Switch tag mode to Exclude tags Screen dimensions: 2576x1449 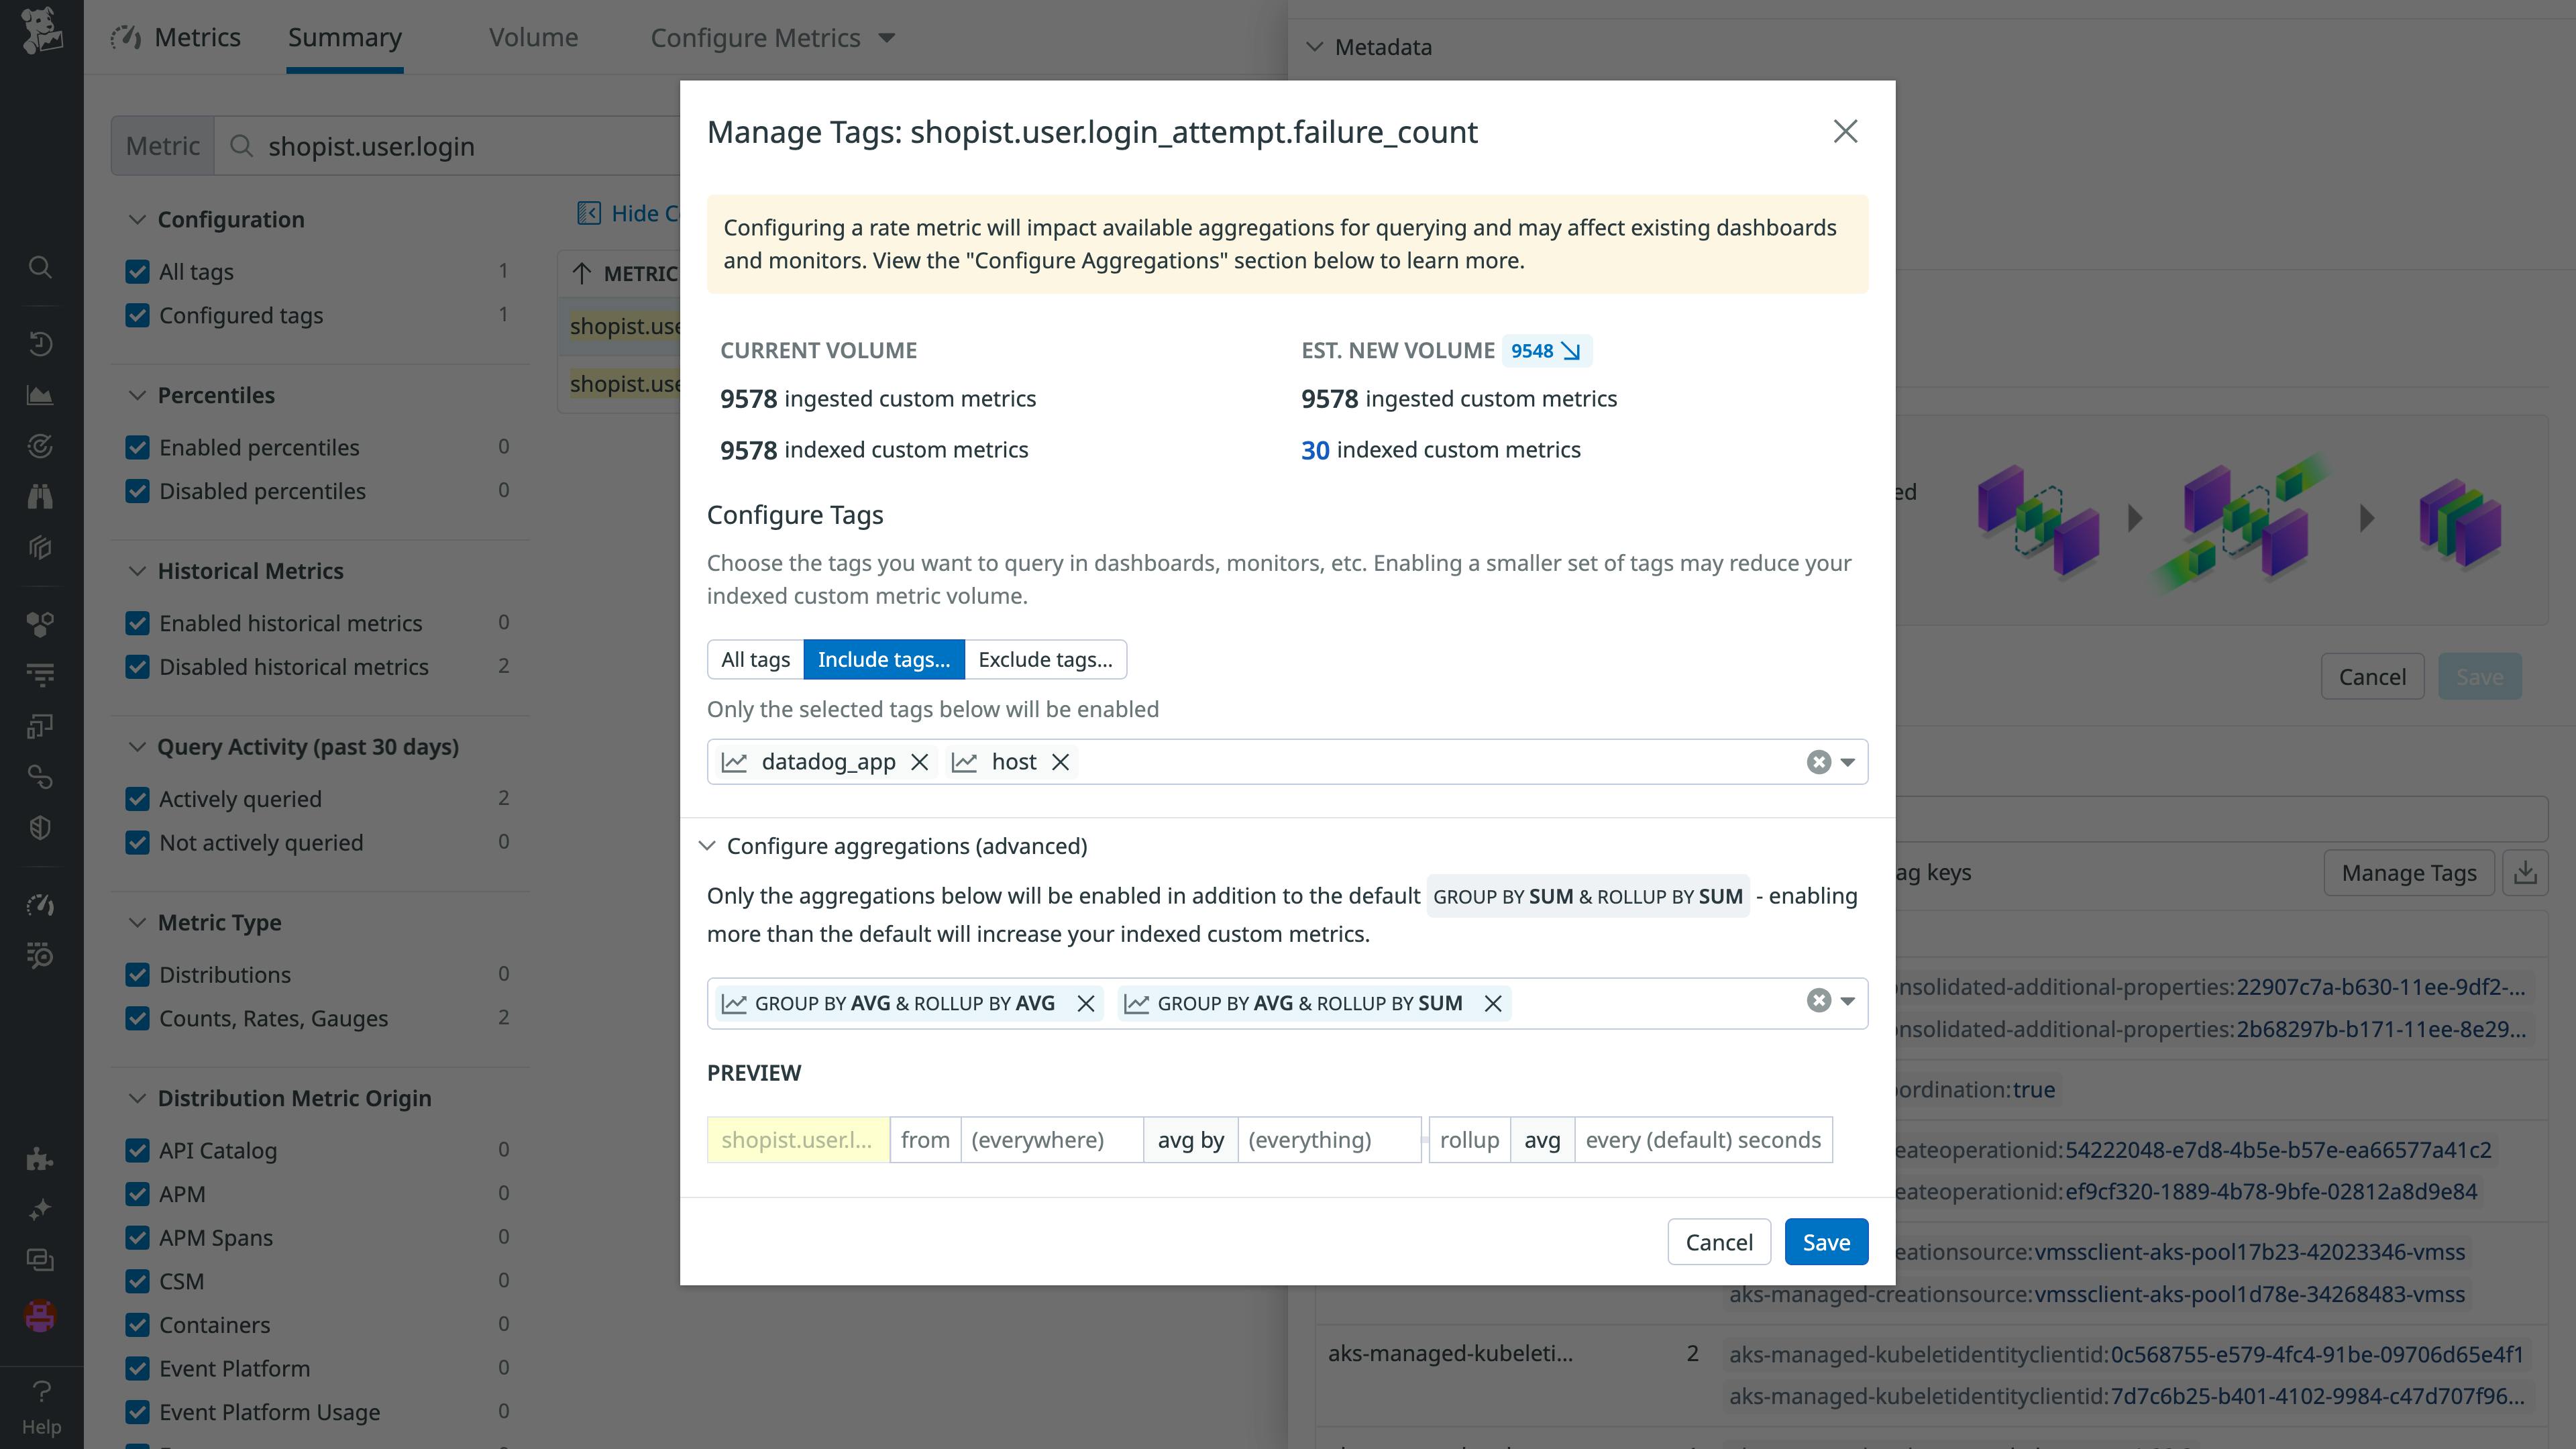coord(1044,659)
